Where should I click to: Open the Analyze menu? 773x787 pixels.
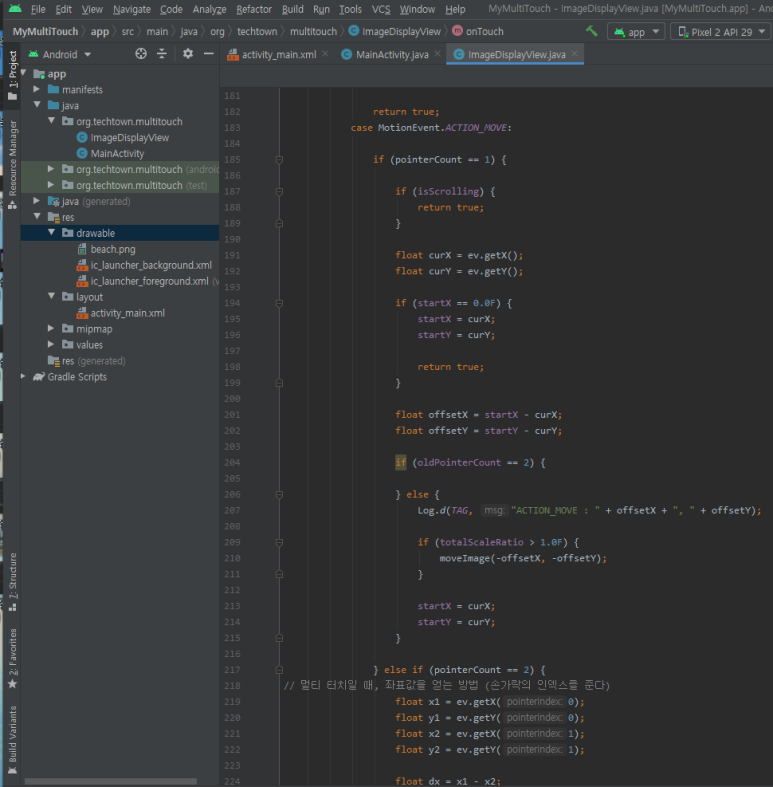tap(209, 9)
